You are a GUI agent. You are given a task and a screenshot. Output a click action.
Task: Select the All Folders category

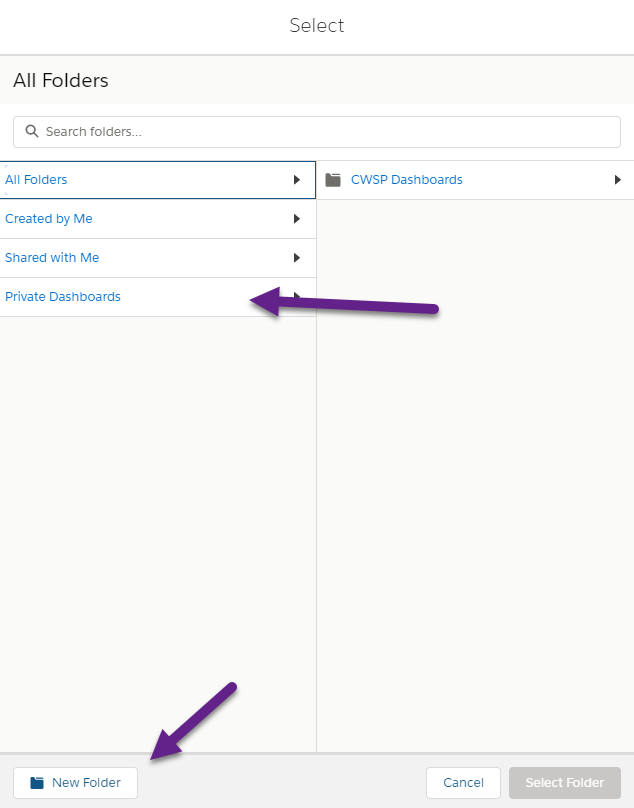click(158, 180)
